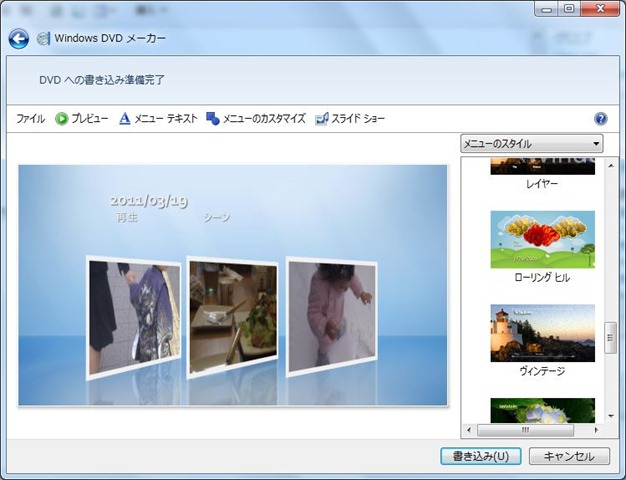The height and width of the screenshot is (480, 626).
Task: Select the Rolling Hills (ローリング ヒル) style thumbnail
Action: coord(542,240)
